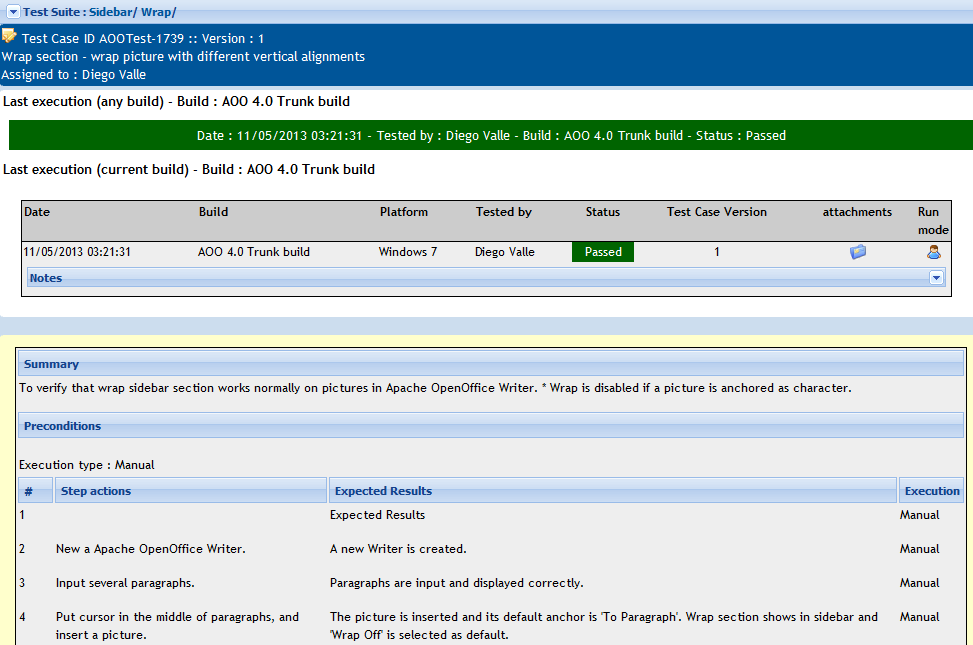Click the AOO 4.0 Trunk build cell
The height and width of the screenshot is (645, 973).
pyautogui.click(x=254, y=252)
